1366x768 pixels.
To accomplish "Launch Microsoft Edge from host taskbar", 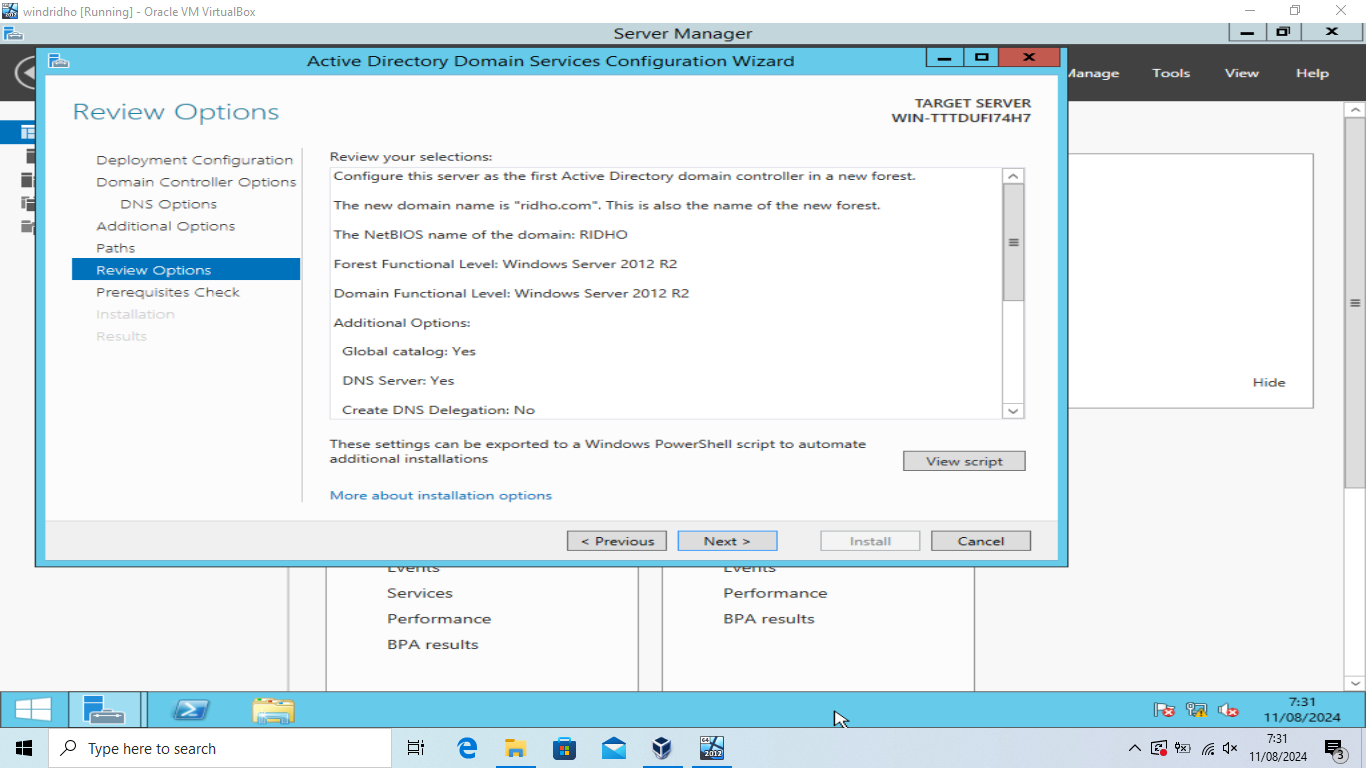I will pos(467,748).
